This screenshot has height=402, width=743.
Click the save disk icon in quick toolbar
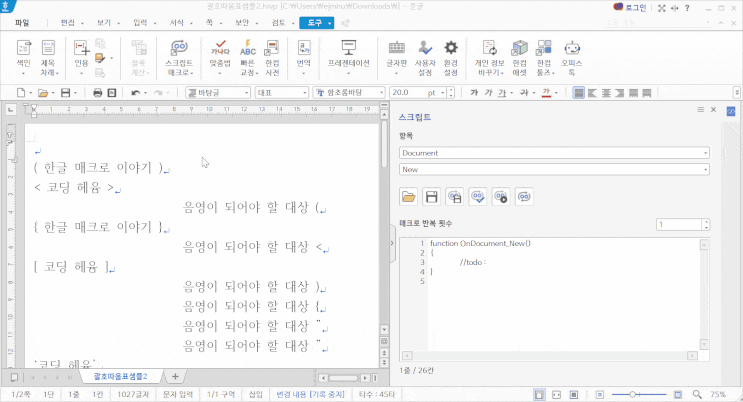(65, 93)
